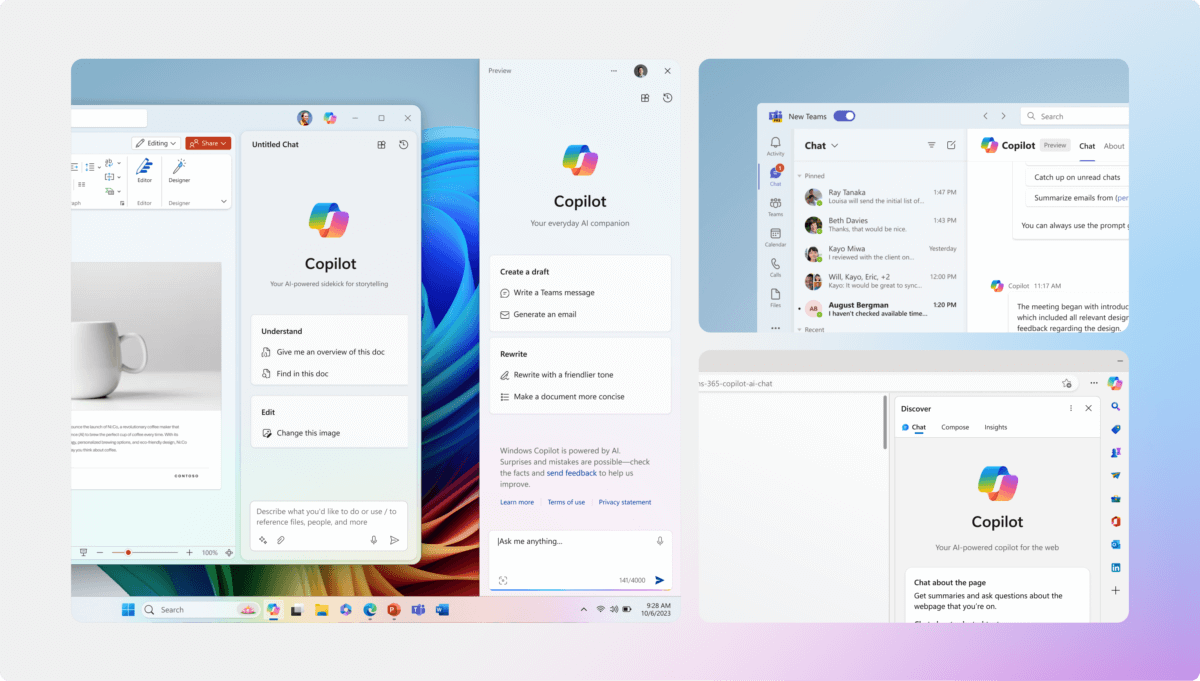Open LinkedIn in the Edge sidebar

tap(1116, 567)
